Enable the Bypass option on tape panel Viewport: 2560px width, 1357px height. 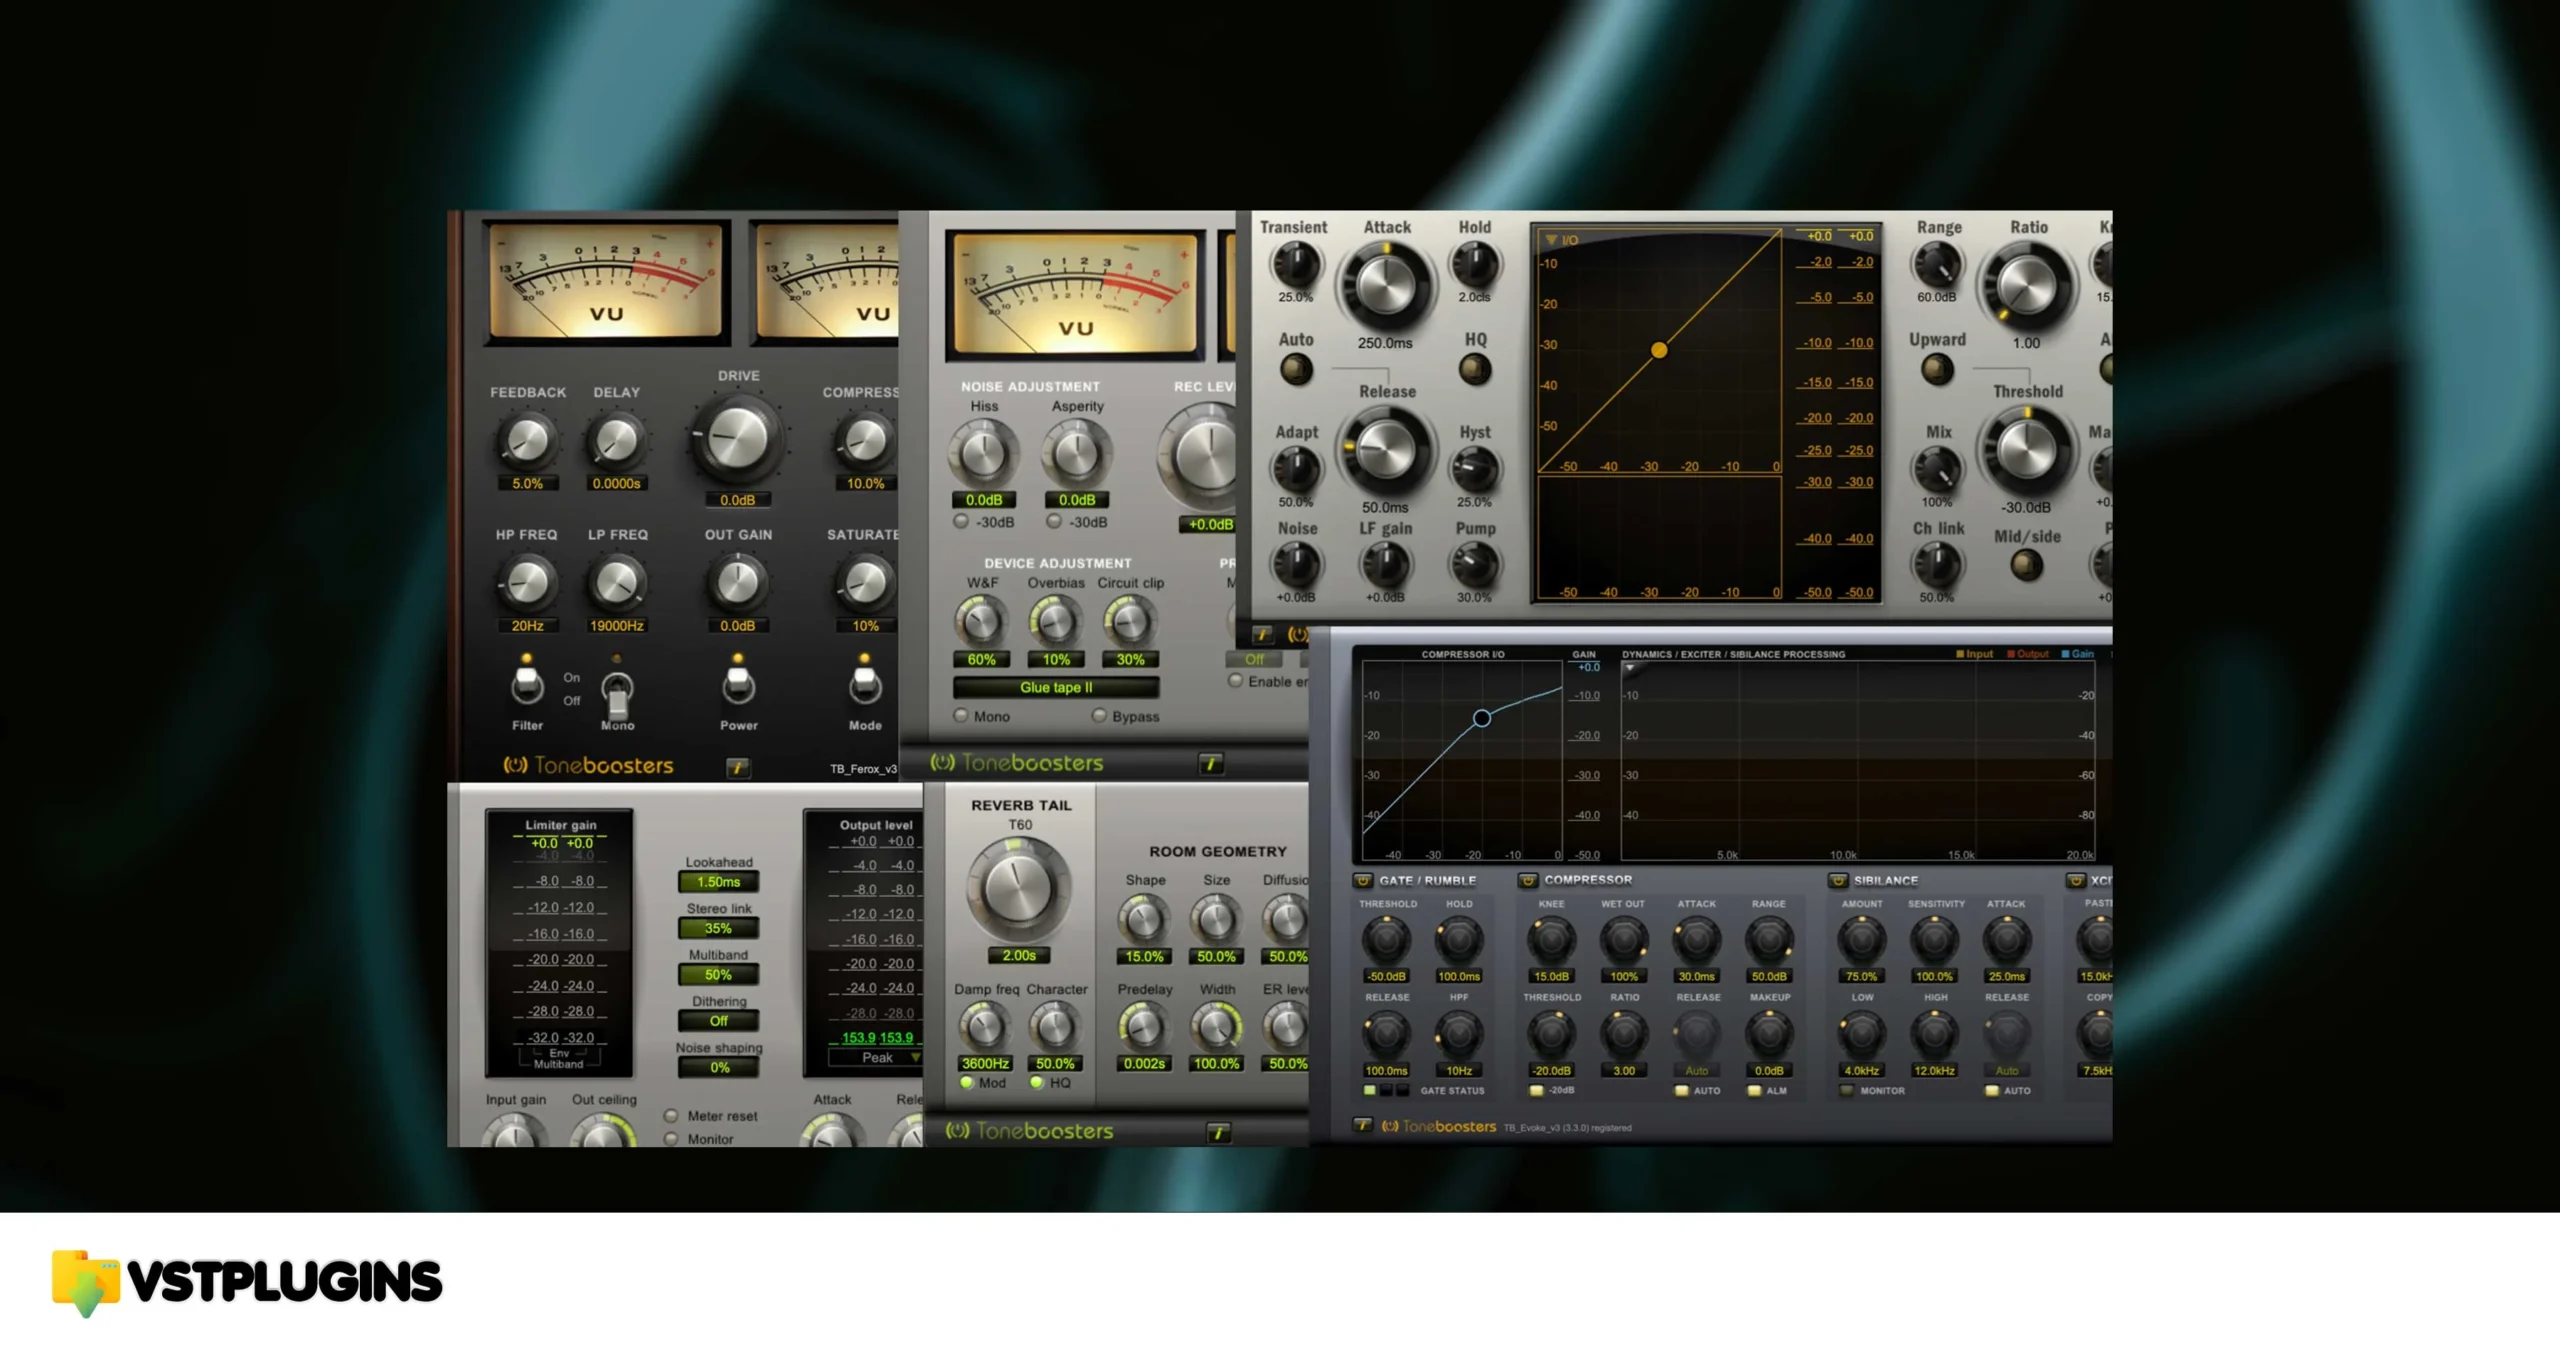point(1099,716)
